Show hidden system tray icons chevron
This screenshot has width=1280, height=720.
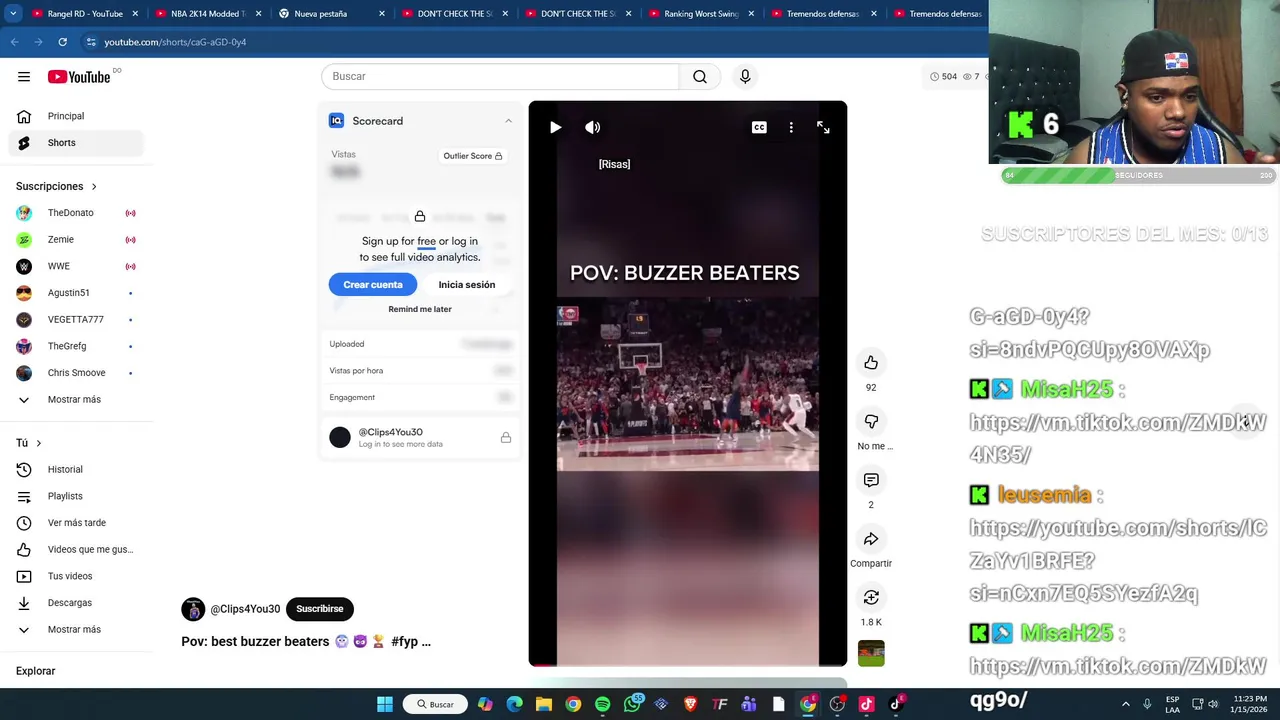1125,705
